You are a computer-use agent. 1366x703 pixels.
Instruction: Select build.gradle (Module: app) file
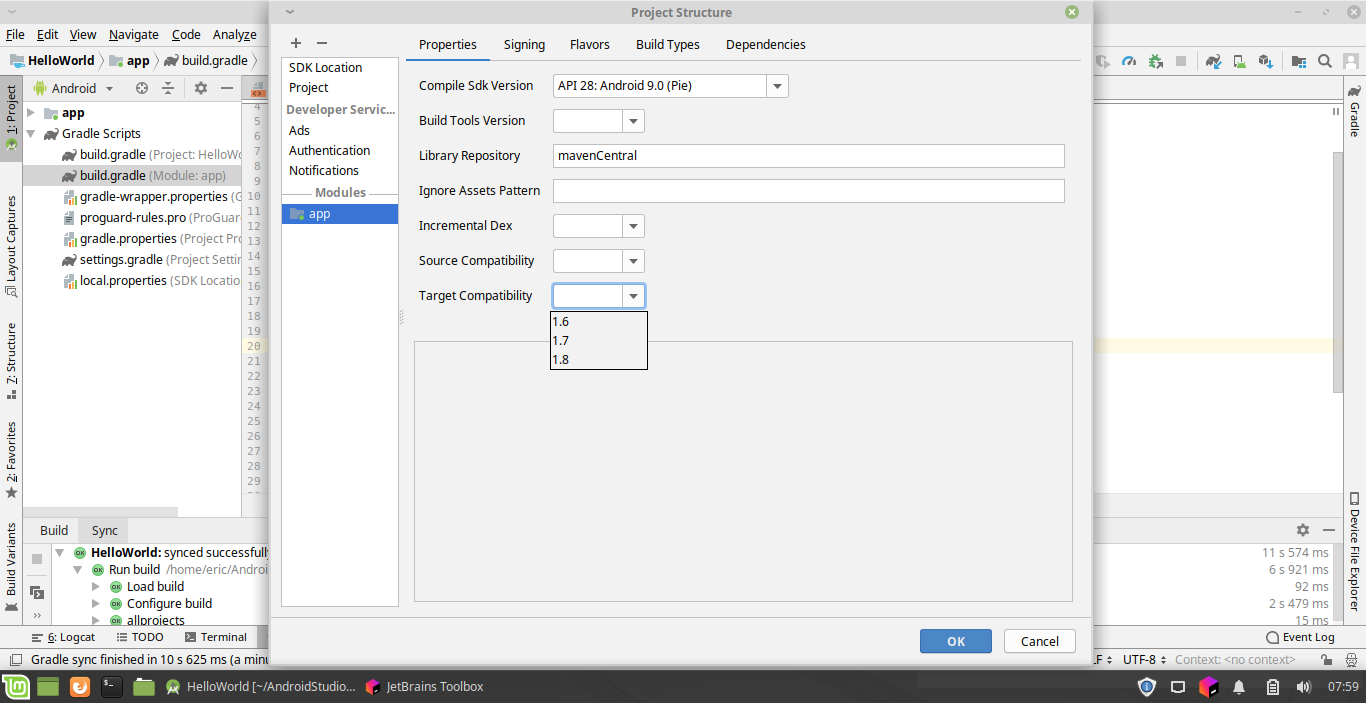pos(134,176)
